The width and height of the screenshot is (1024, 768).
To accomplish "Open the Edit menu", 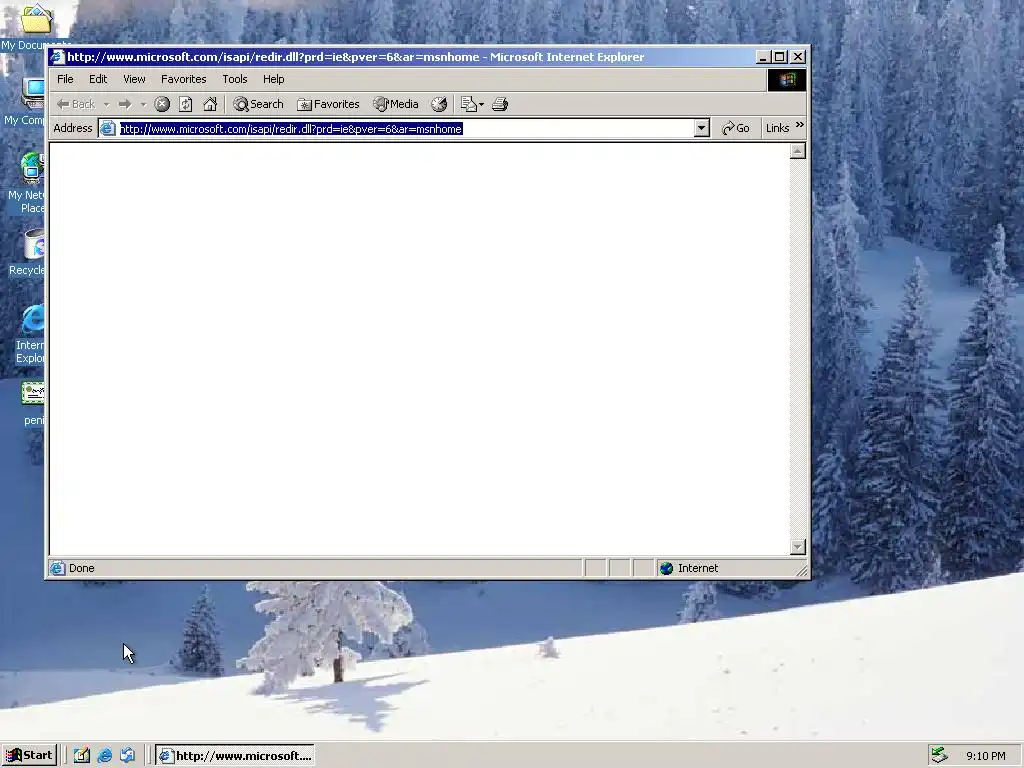I will (x=98, y=79).
